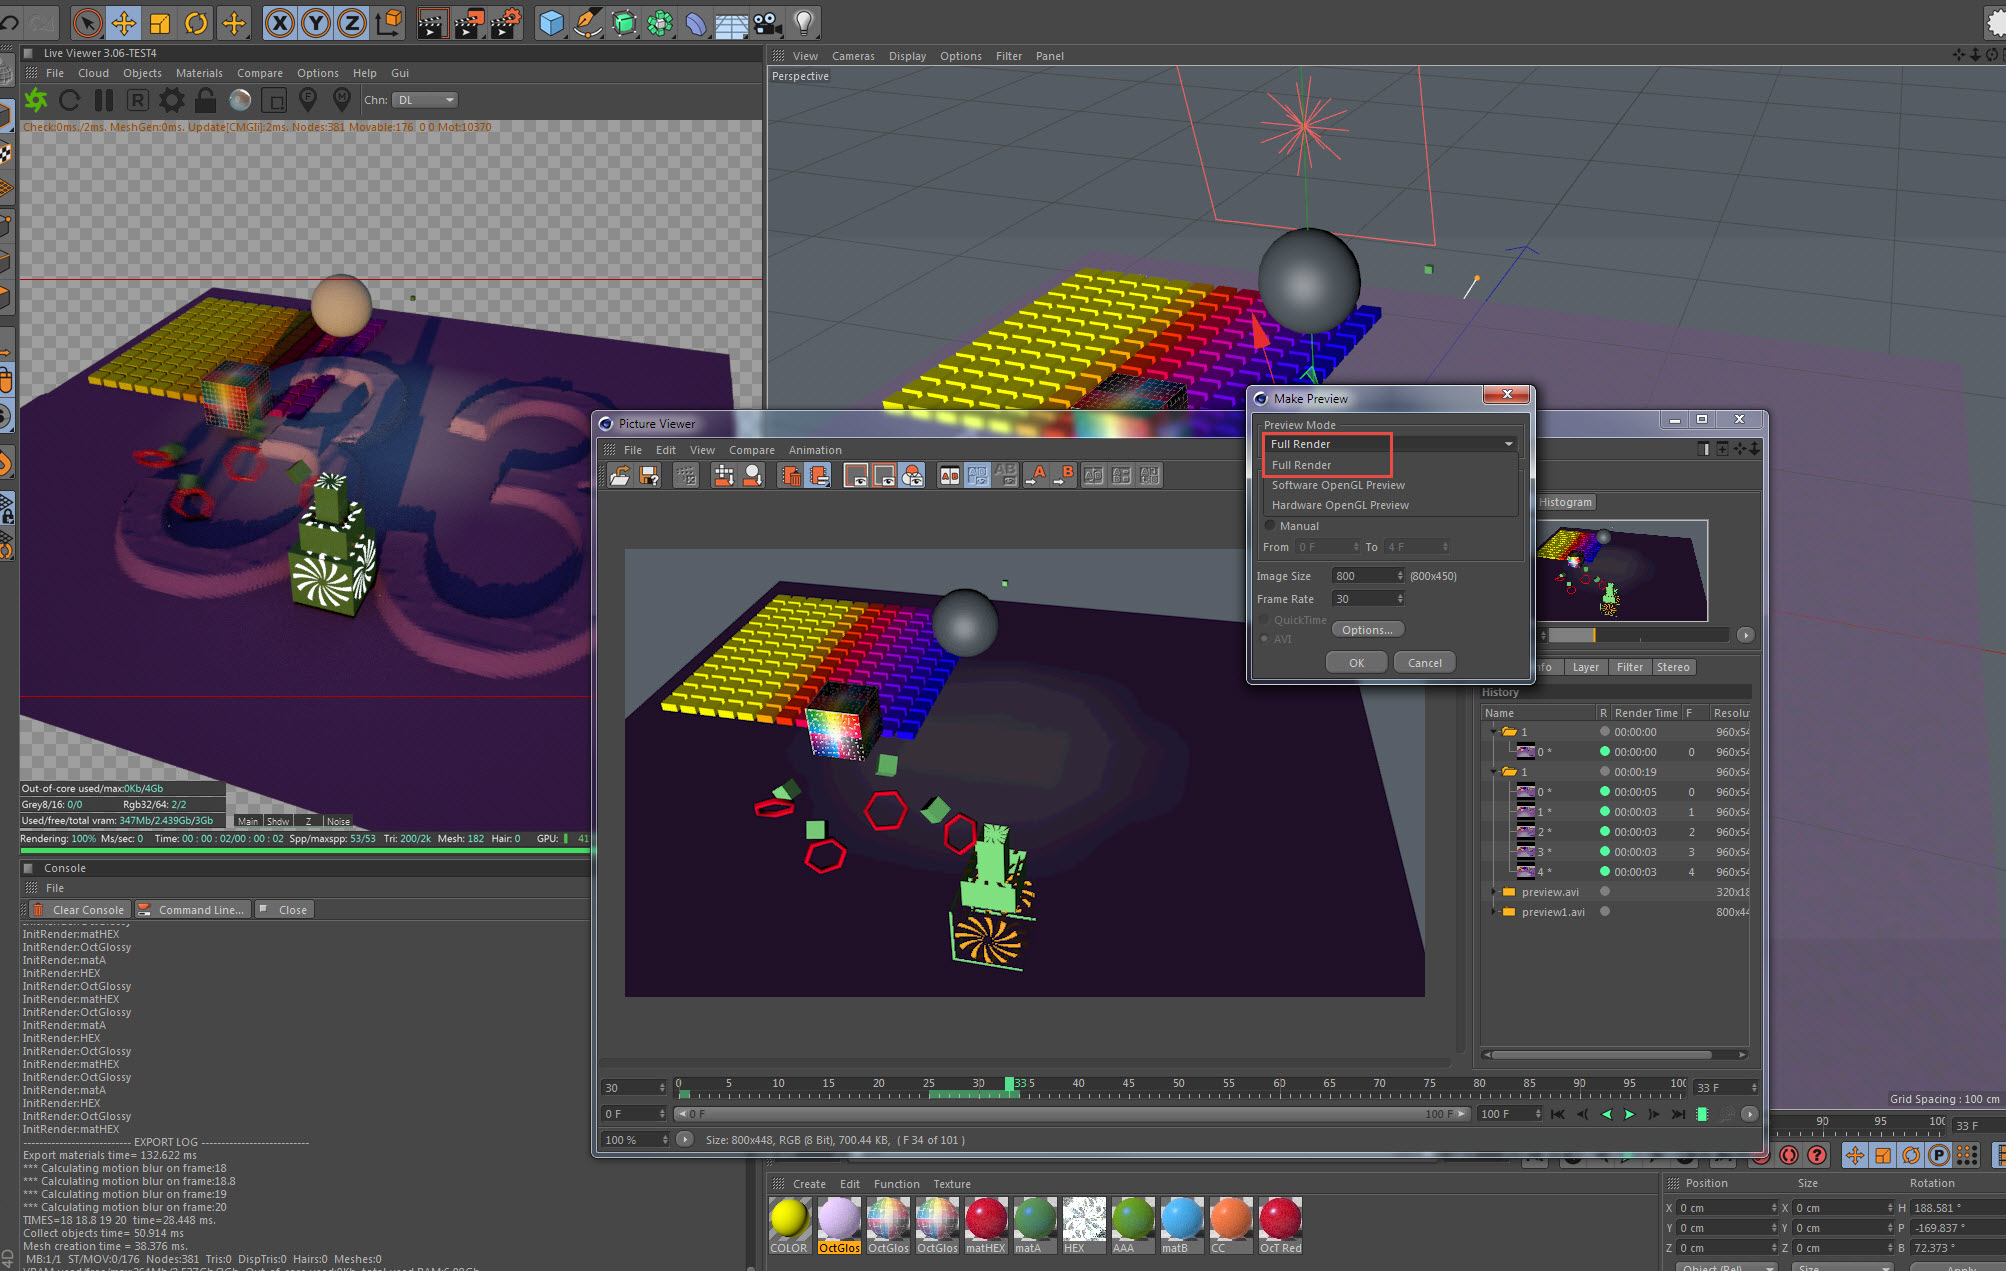
Task: Open Octane settings gear in Live Viewer
Action: 172,100
